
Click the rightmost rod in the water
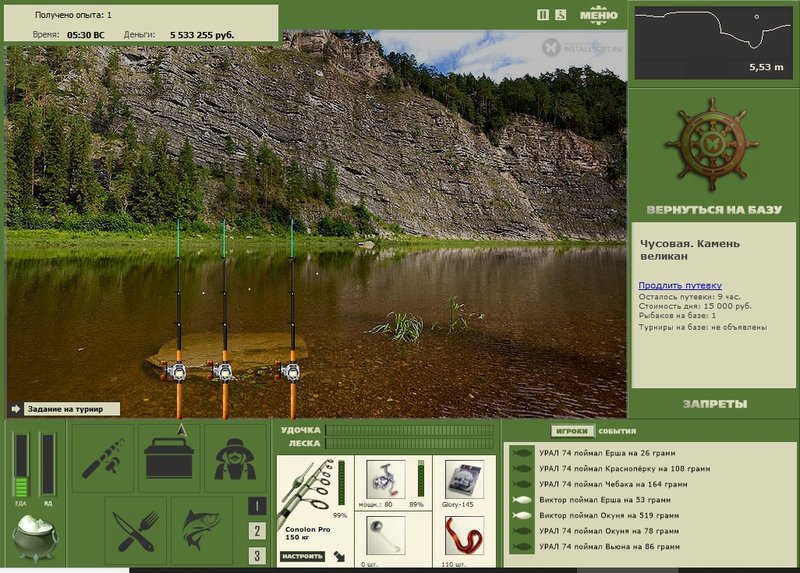click(292, 320)
